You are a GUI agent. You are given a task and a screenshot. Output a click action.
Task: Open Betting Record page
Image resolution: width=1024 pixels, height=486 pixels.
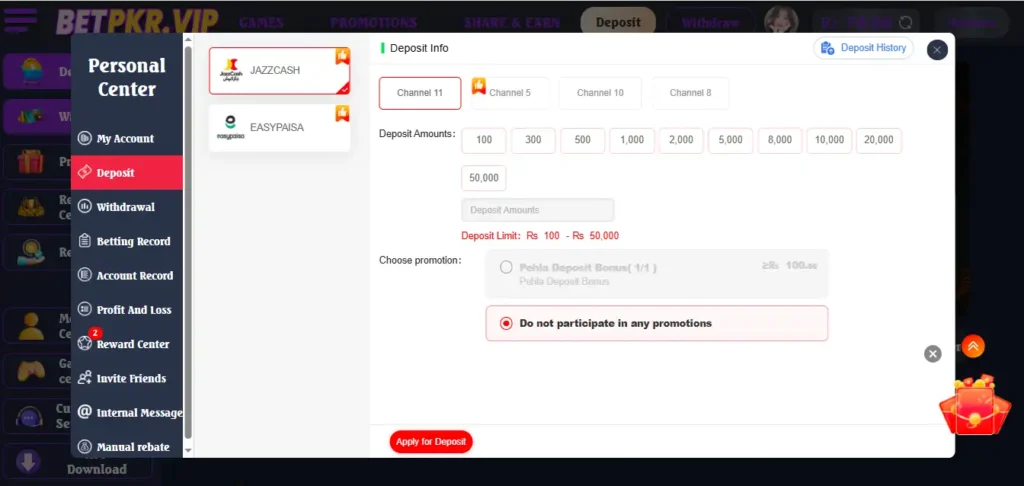point(127,241)
